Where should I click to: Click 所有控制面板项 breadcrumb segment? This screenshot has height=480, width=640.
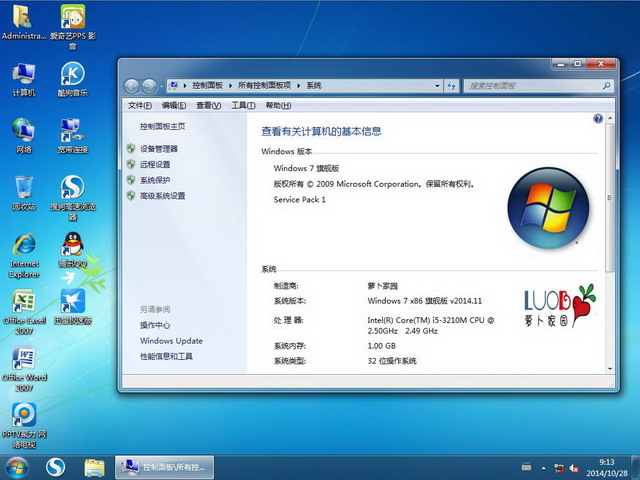[264, 85]
